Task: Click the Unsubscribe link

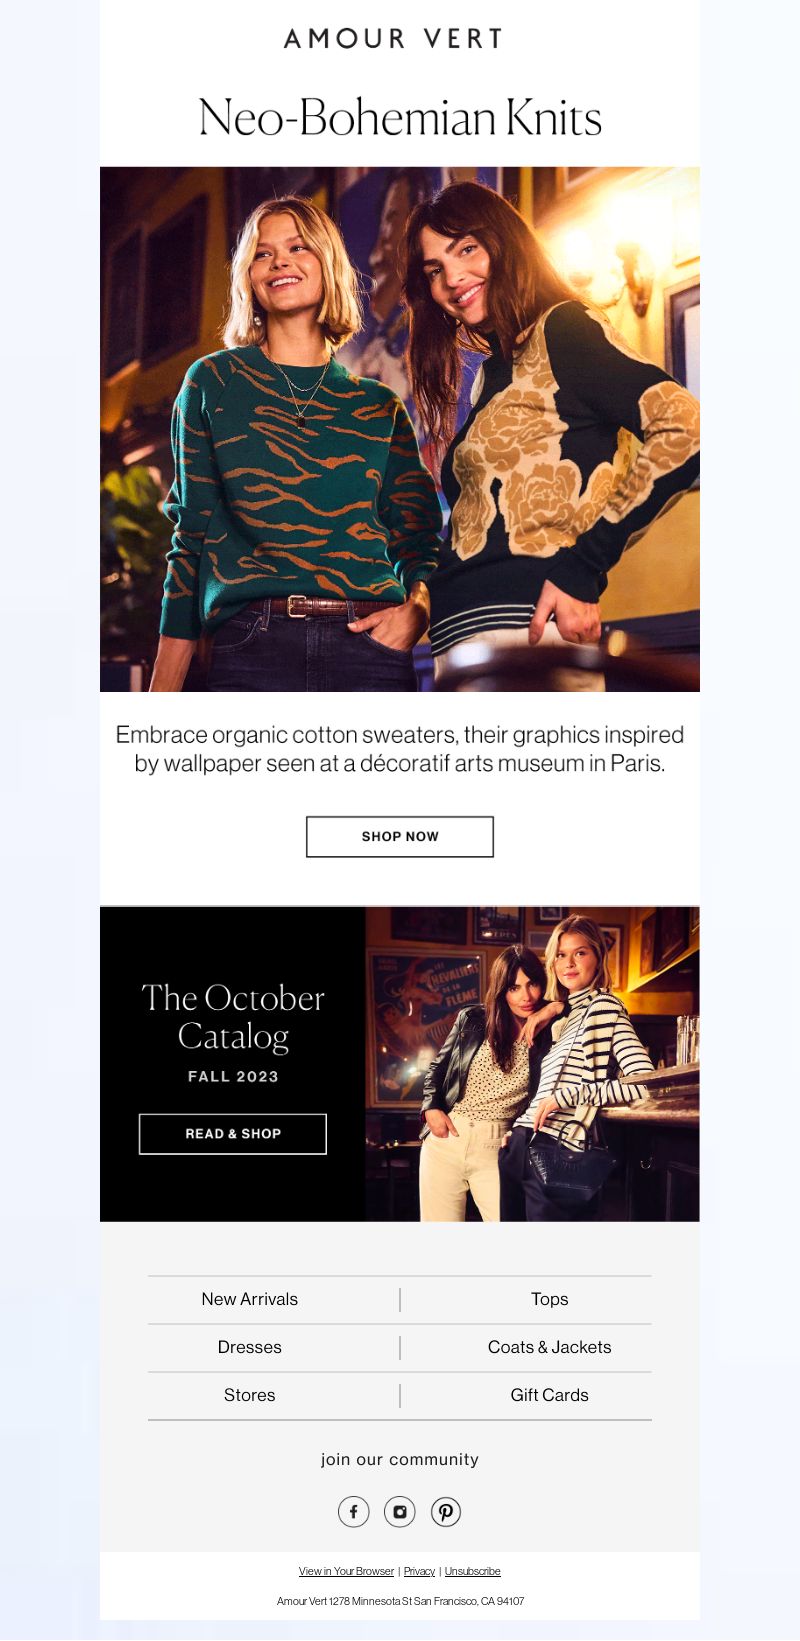Action: (472, 1571)
